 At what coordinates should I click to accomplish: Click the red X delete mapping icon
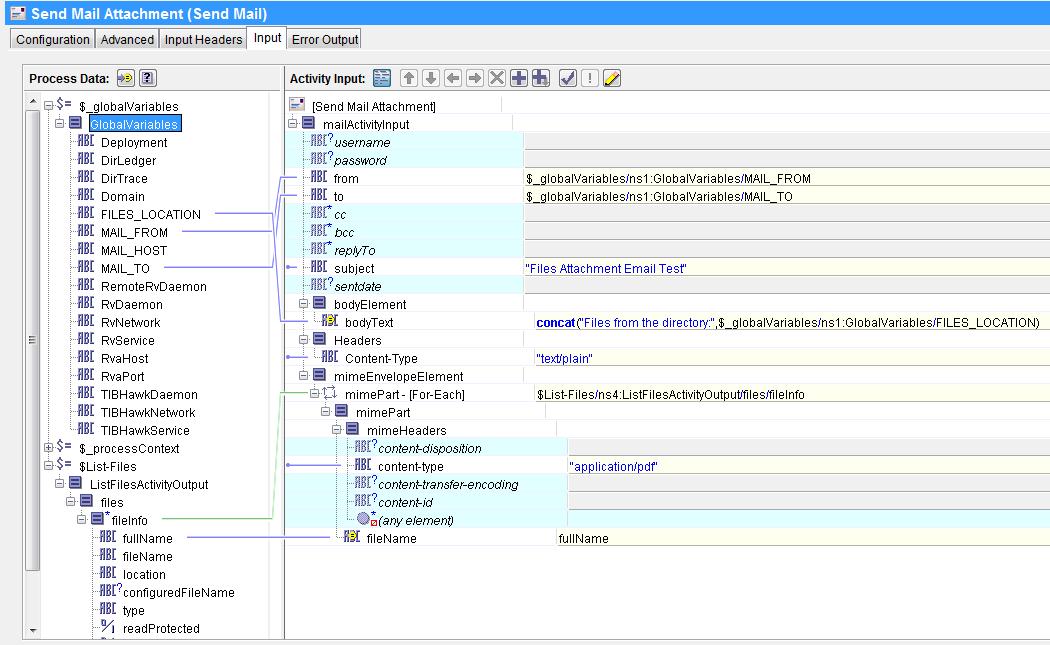click(497, 78)
